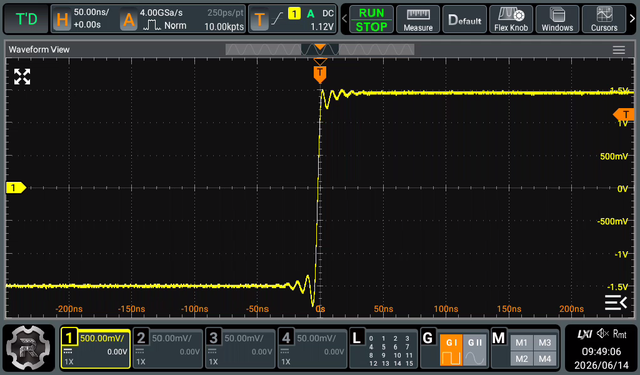Viewport: 640px width, 375px height.
Task: Open the trigger T settings panel
Action: [259, 19]
